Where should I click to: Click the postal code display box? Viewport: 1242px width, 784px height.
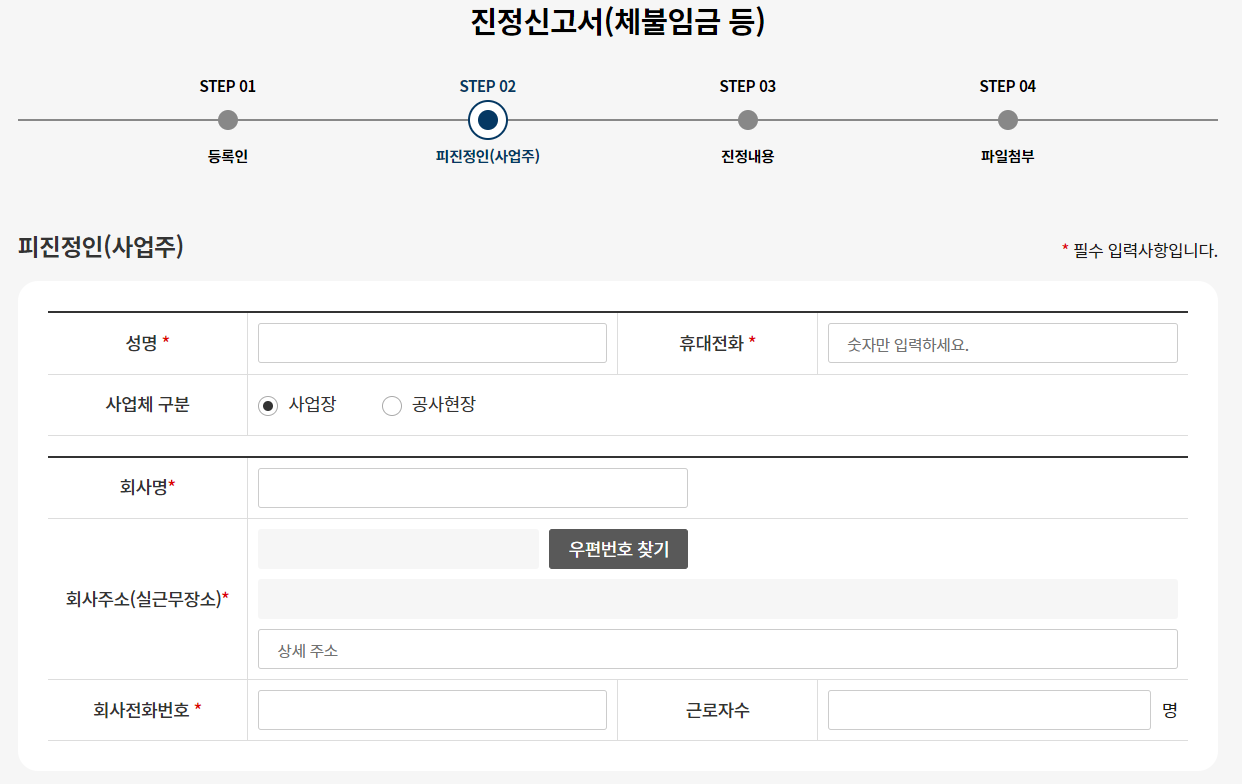397,549
